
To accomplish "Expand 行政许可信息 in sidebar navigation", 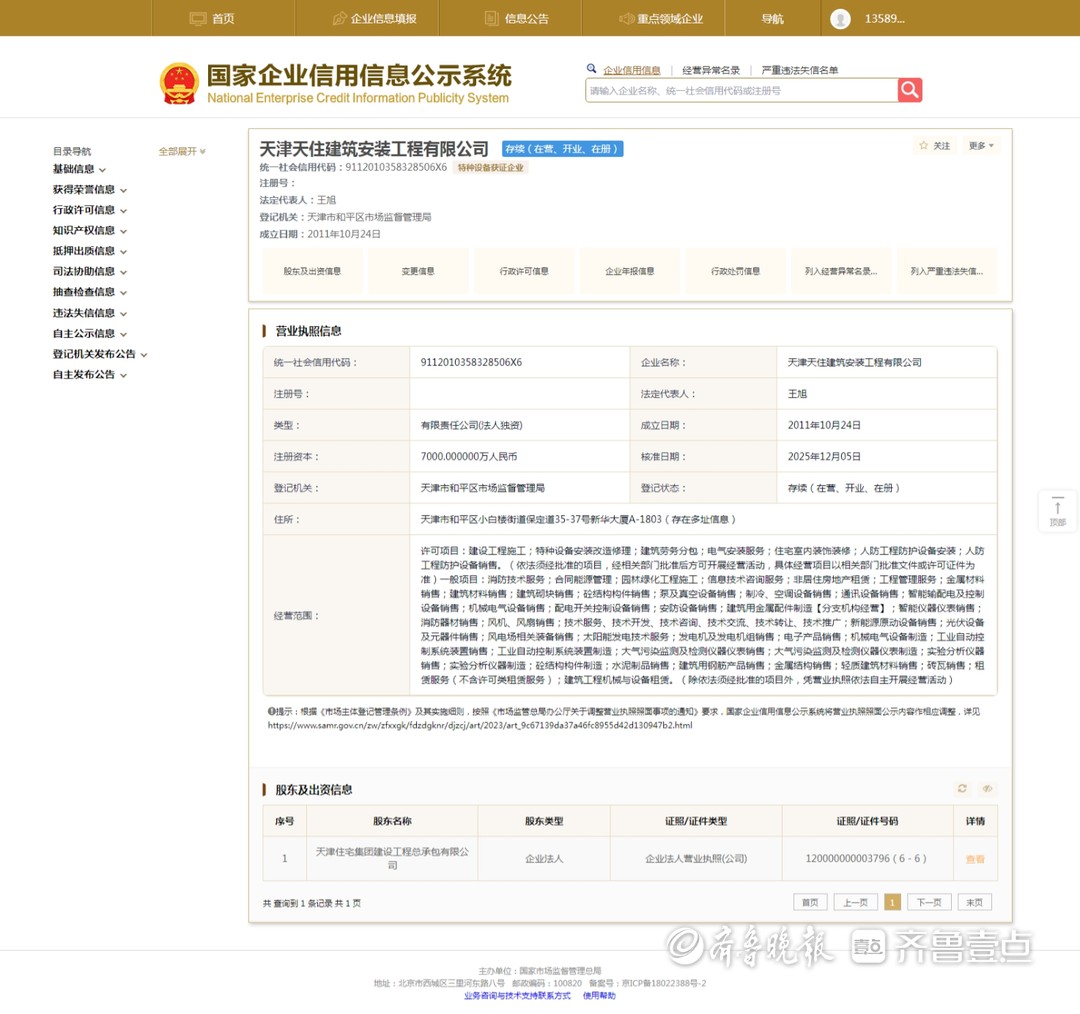I will click(x=90, y=210).
